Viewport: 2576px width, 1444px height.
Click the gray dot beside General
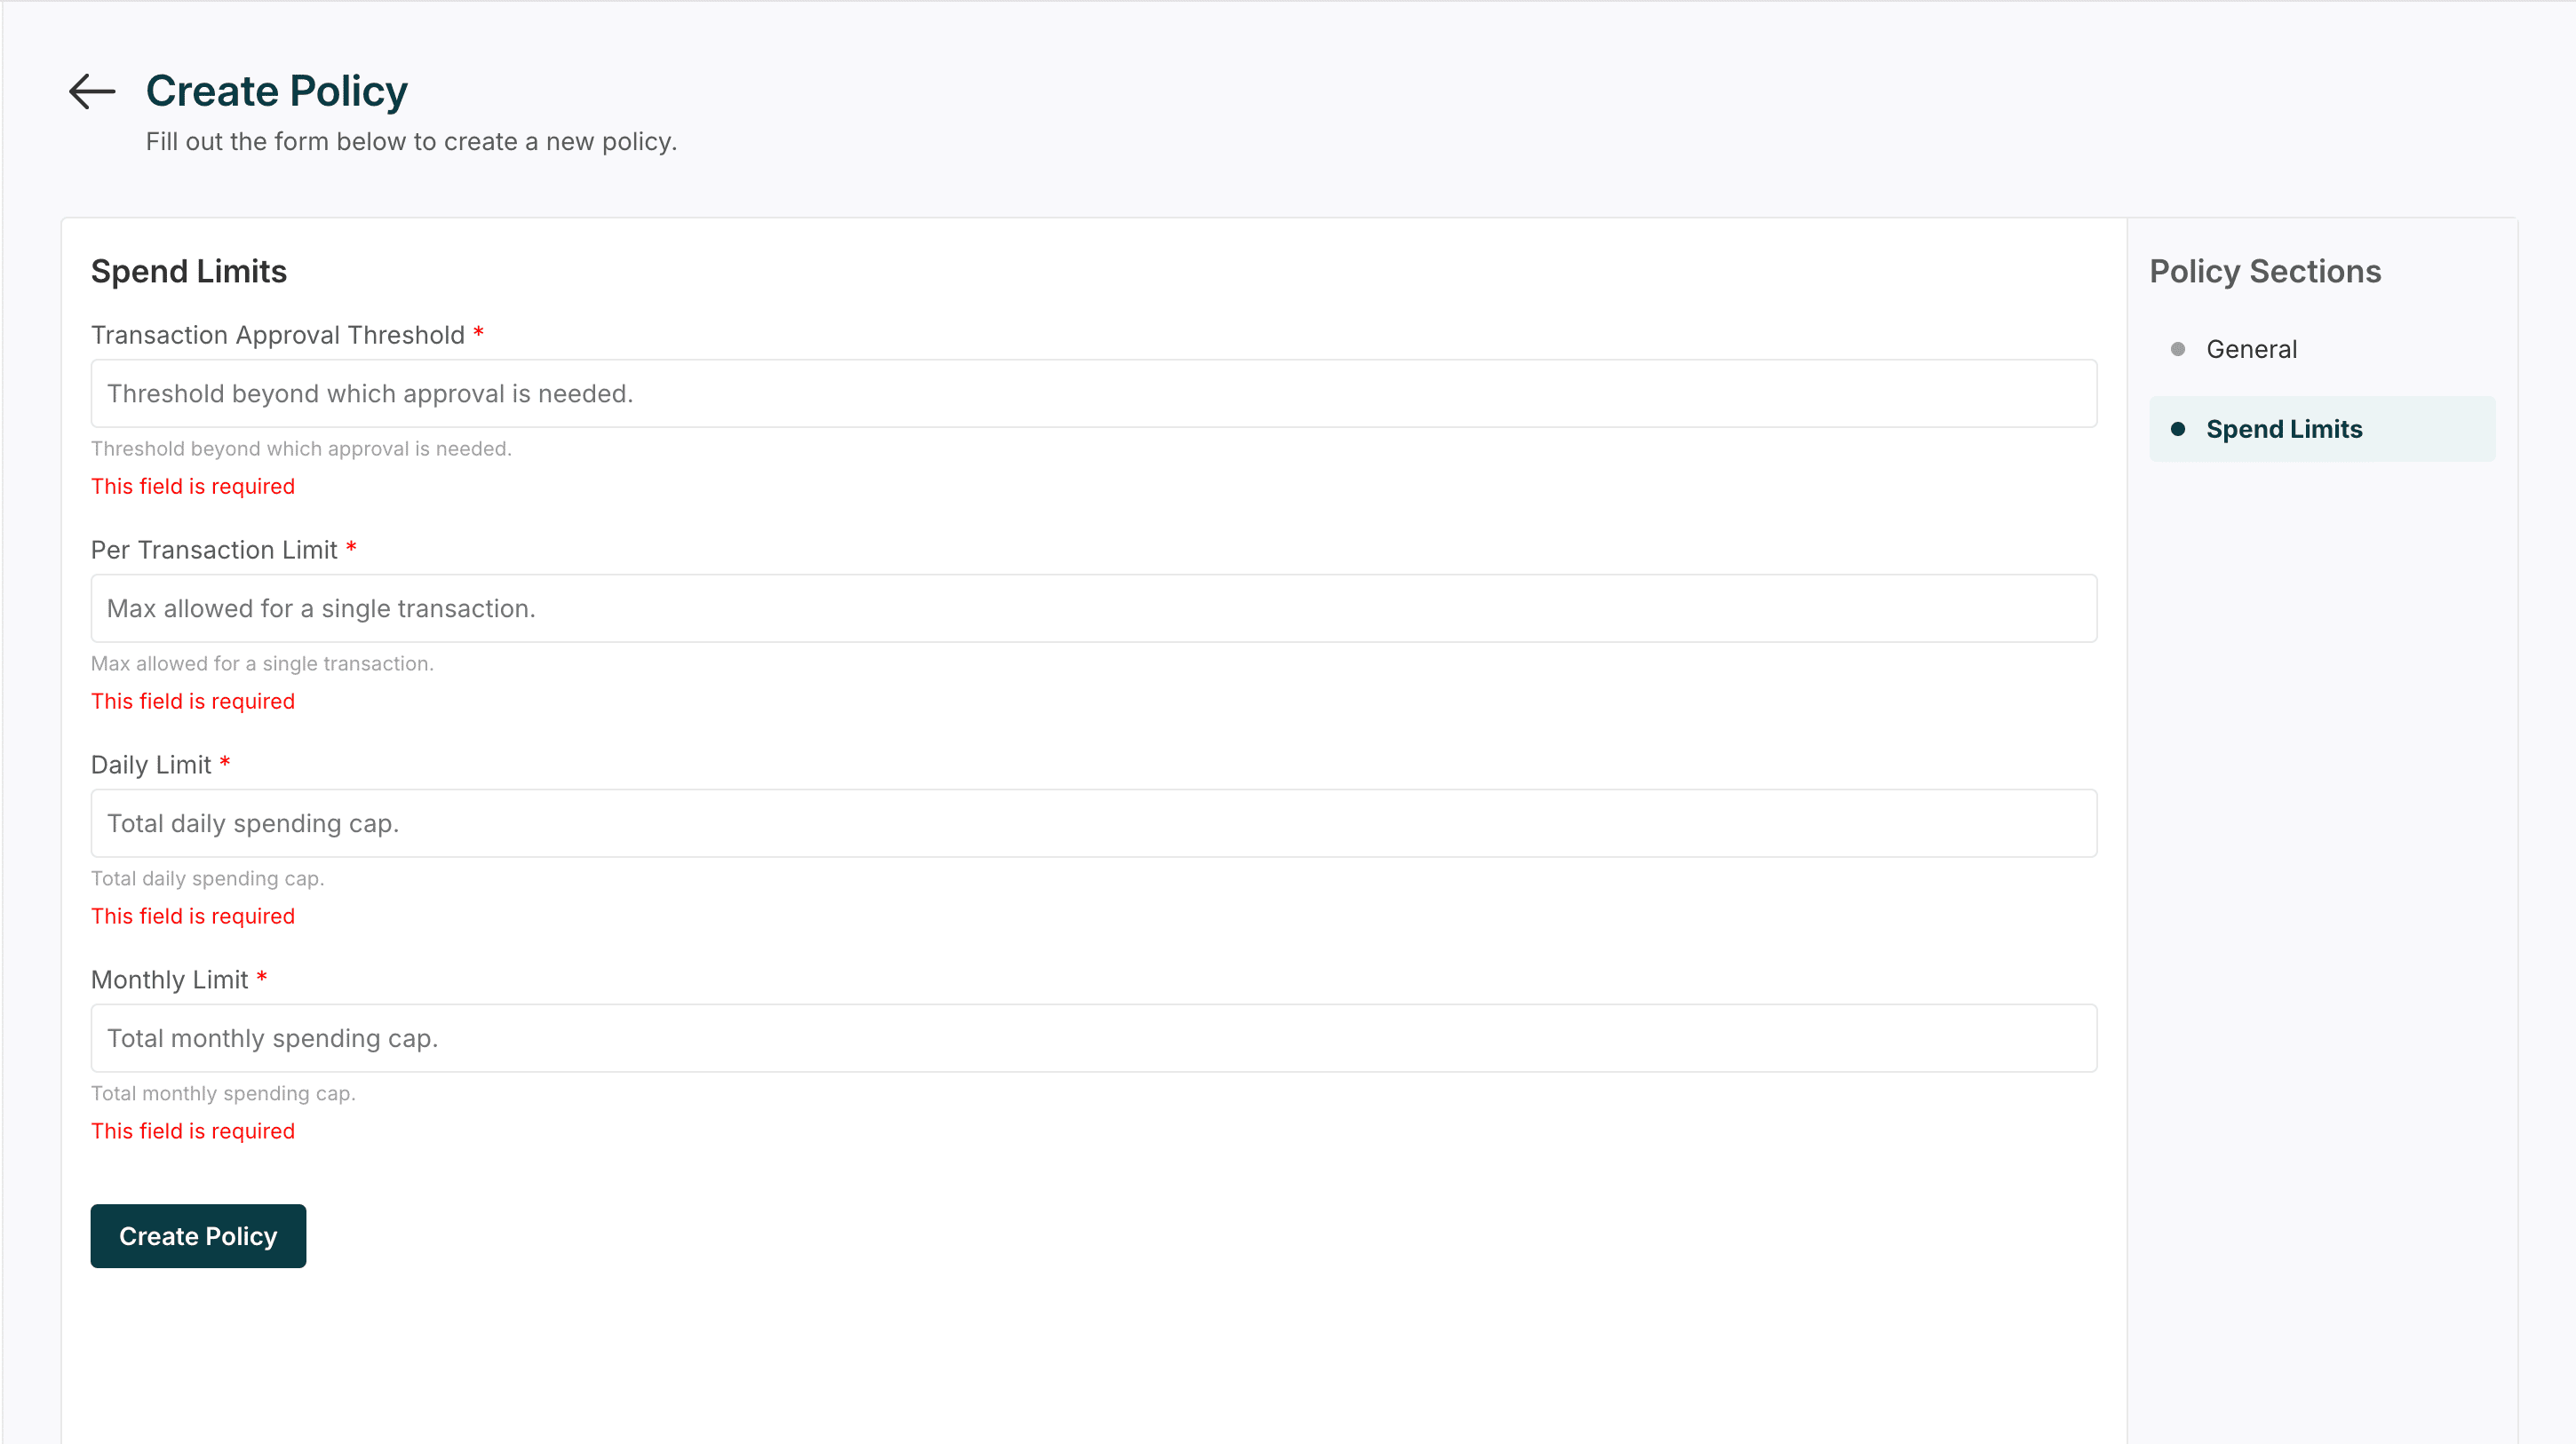click(2177, 349)
